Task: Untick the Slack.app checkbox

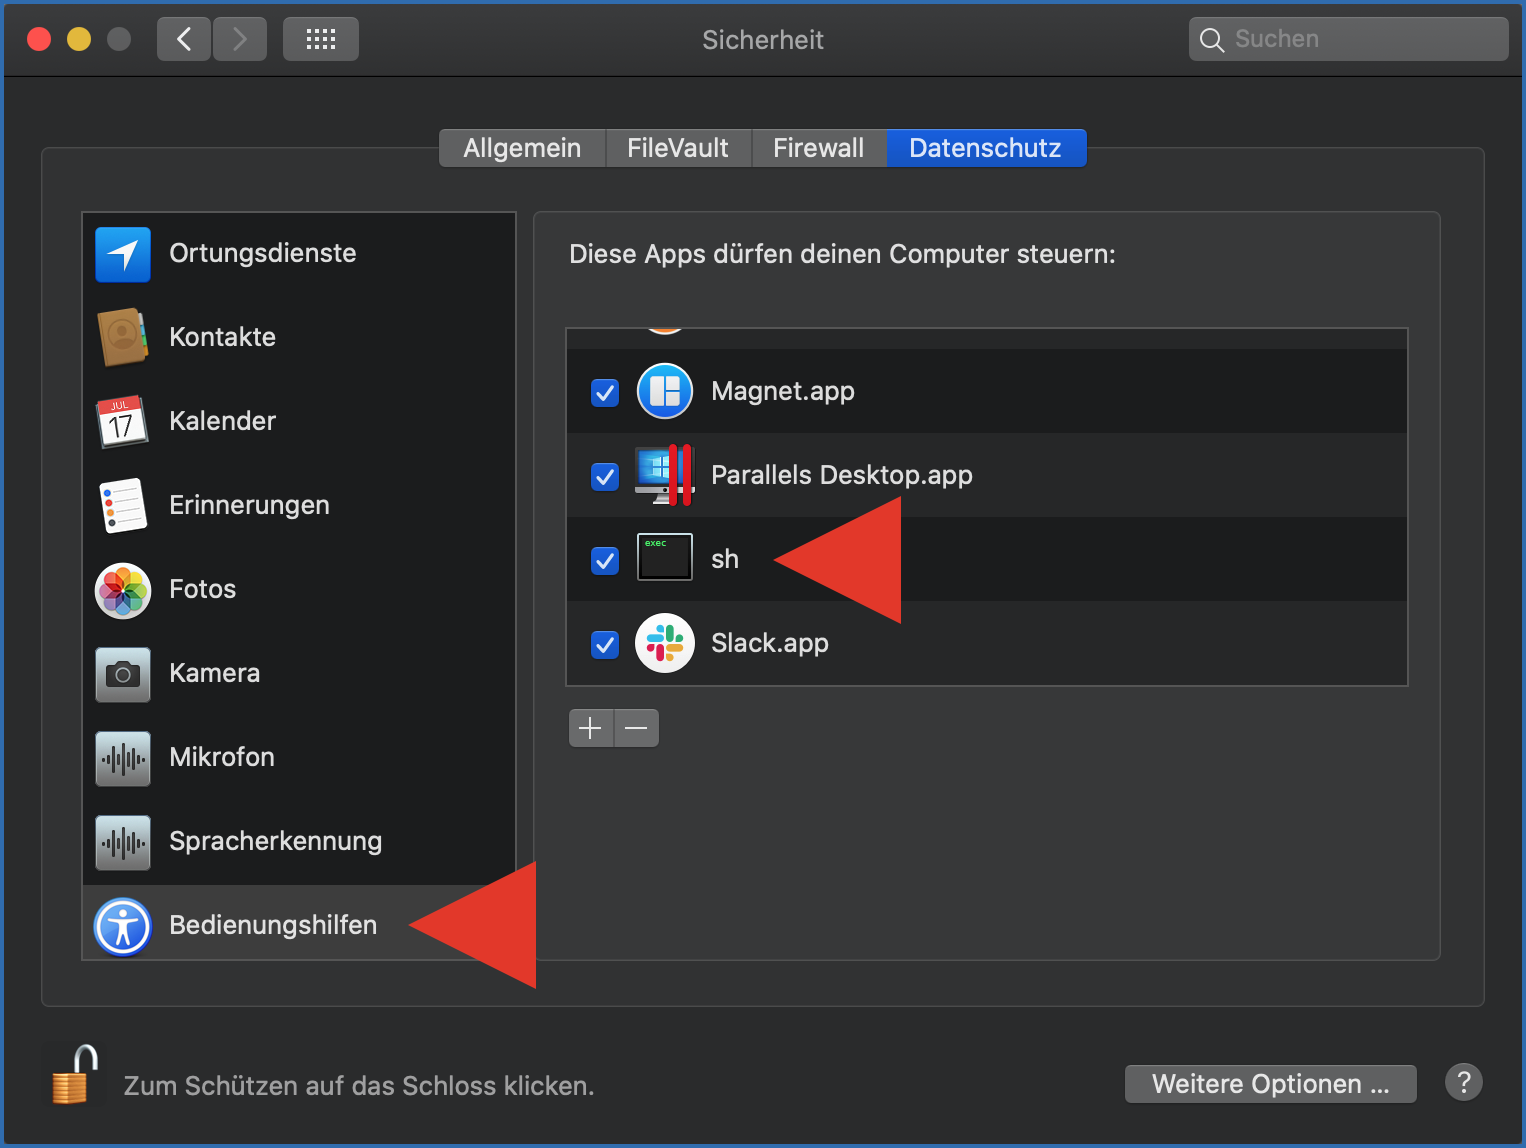Action: pos(605,644)
